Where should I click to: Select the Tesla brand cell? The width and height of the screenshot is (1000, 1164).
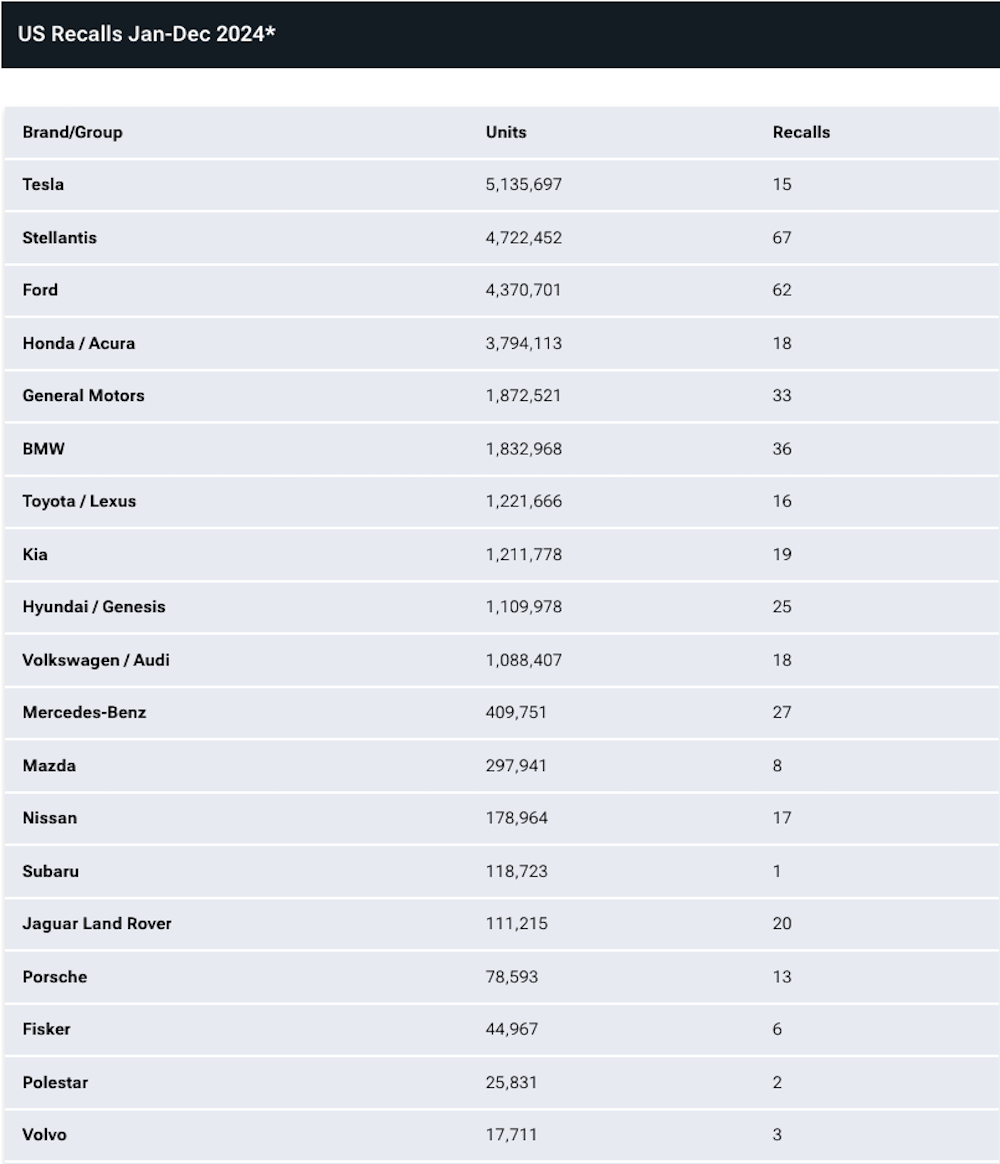tap(43, 184)
